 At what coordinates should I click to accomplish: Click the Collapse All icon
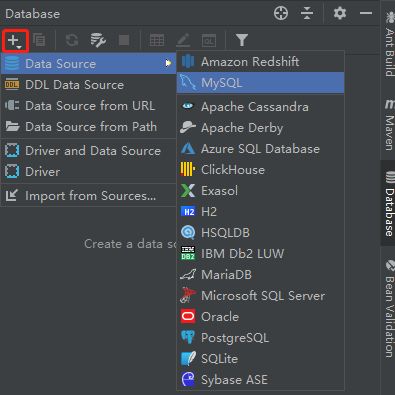pyautogui.click(x=307, y=13)
